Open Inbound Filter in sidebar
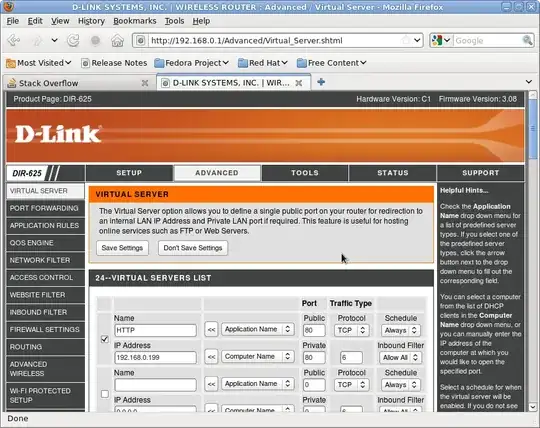 tap(45, 312)
